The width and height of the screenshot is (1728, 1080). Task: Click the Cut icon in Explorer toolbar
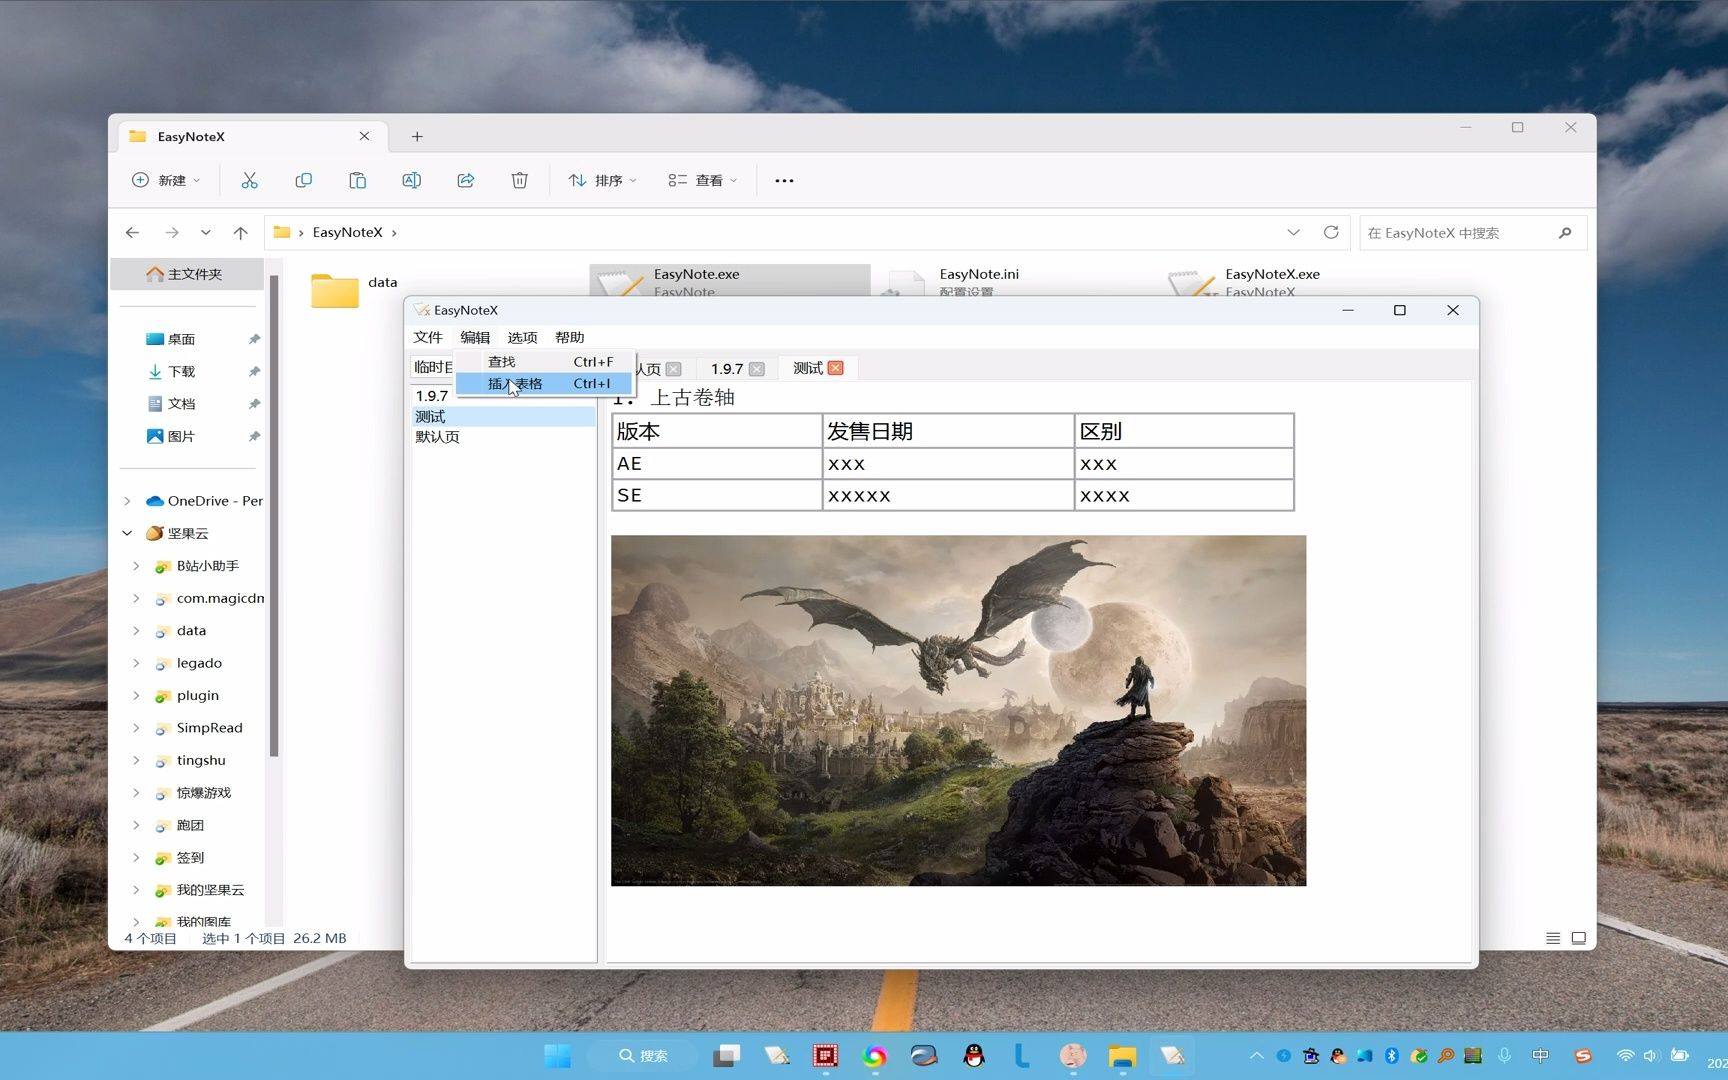point(249,180)
